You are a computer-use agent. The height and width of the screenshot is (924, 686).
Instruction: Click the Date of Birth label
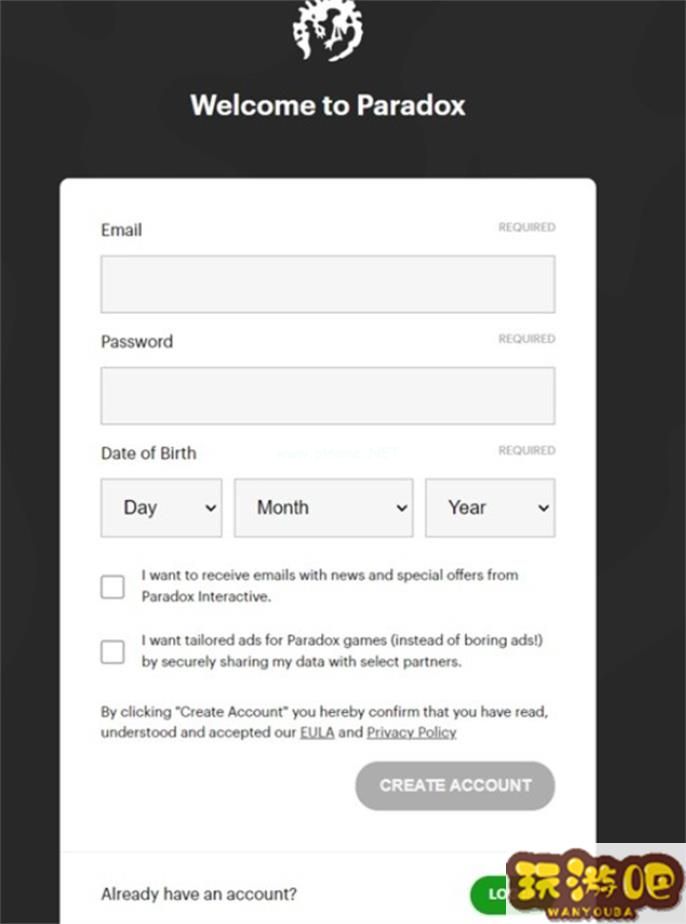click(149, 453)
